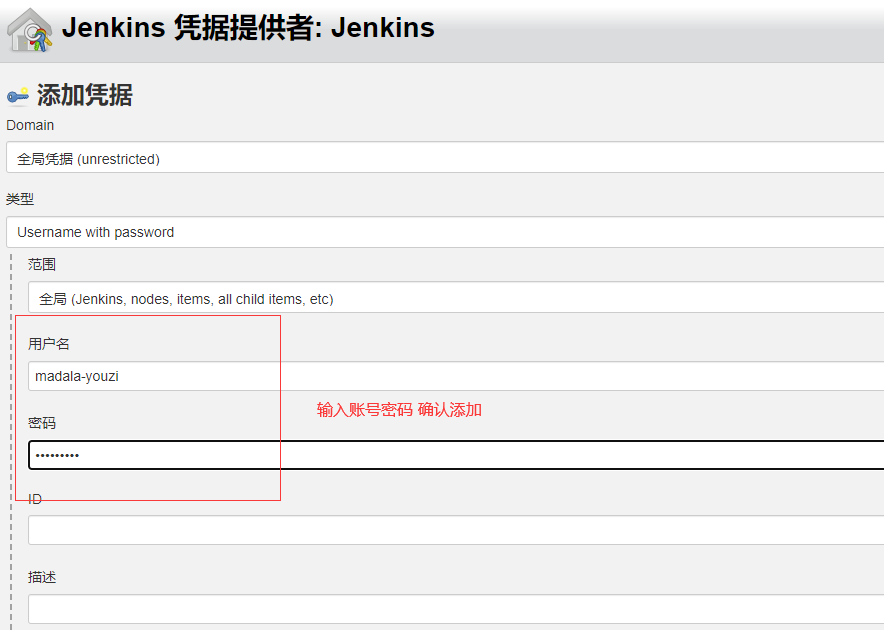This screenshot has height=630, width=884.
Task: Click into the empty 描述 field
Action: point(456,609)
